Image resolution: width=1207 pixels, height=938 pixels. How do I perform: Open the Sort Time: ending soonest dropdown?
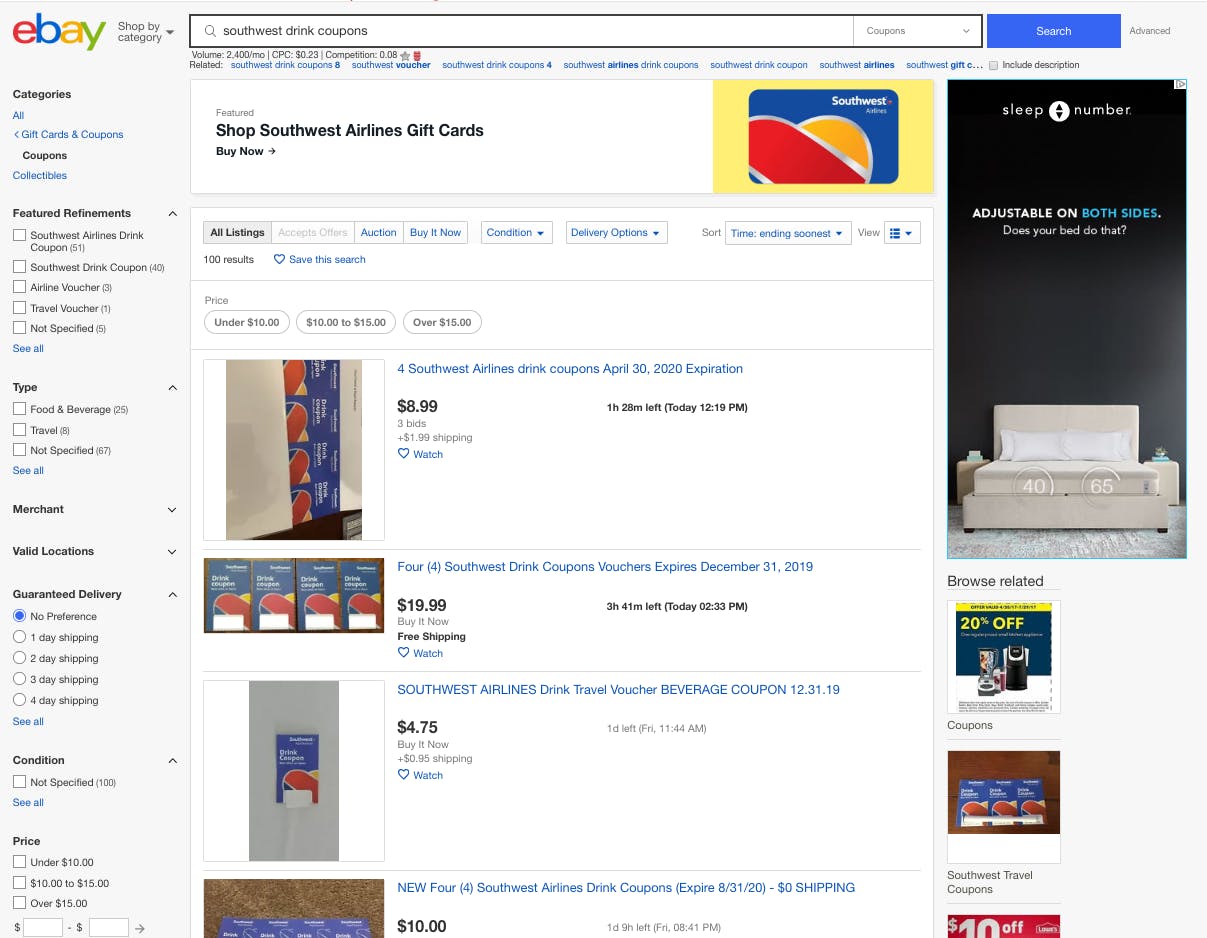tap(788, 233)
